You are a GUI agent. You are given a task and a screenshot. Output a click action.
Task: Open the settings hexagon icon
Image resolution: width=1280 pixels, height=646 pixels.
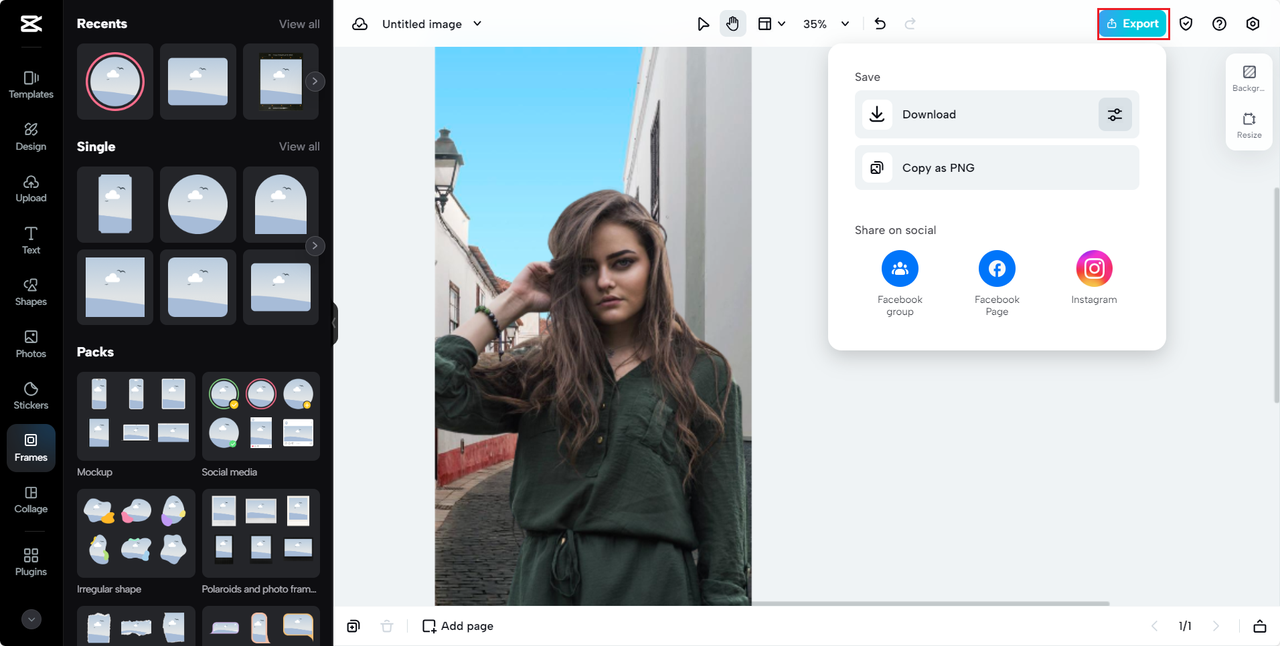click(x=1253, y=24)
